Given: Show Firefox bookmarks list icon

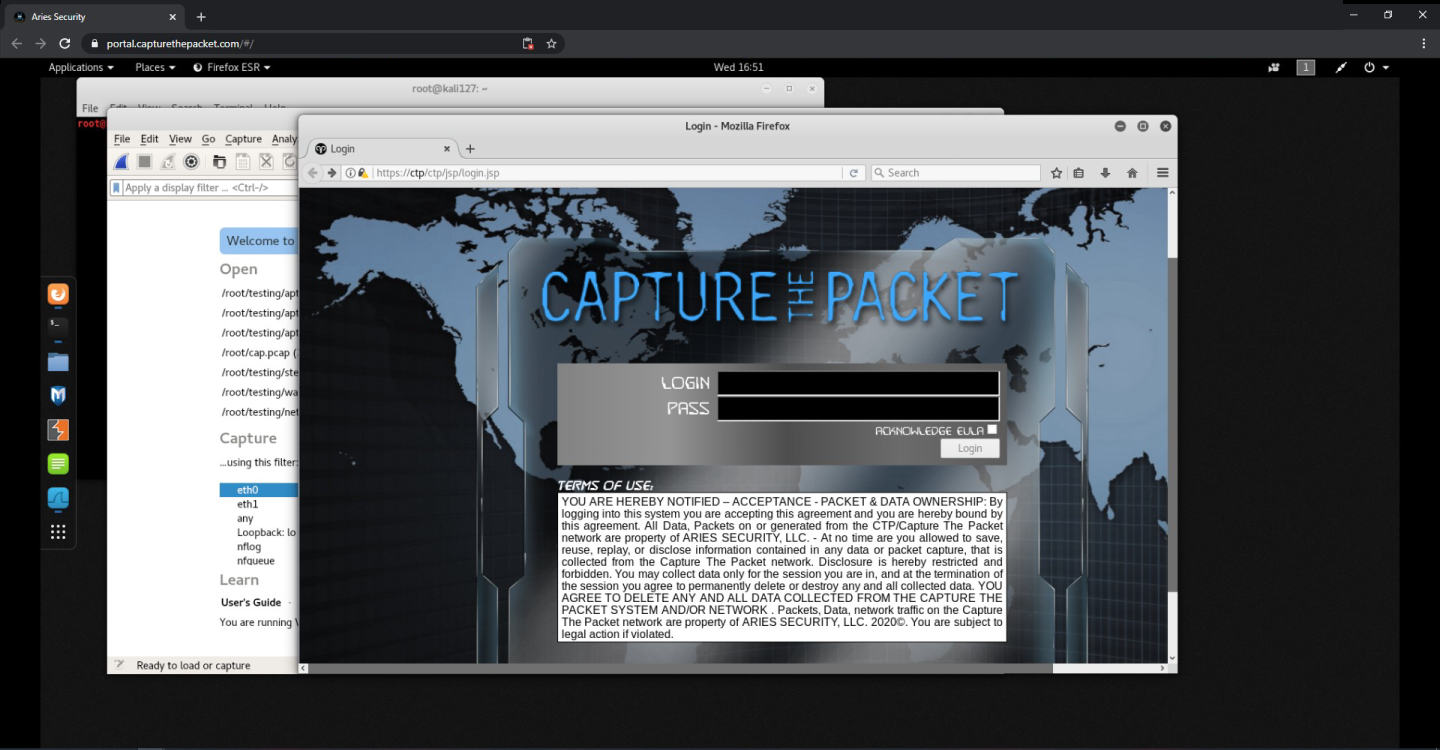Looking at the screenshot, I should coord(1079,173).
